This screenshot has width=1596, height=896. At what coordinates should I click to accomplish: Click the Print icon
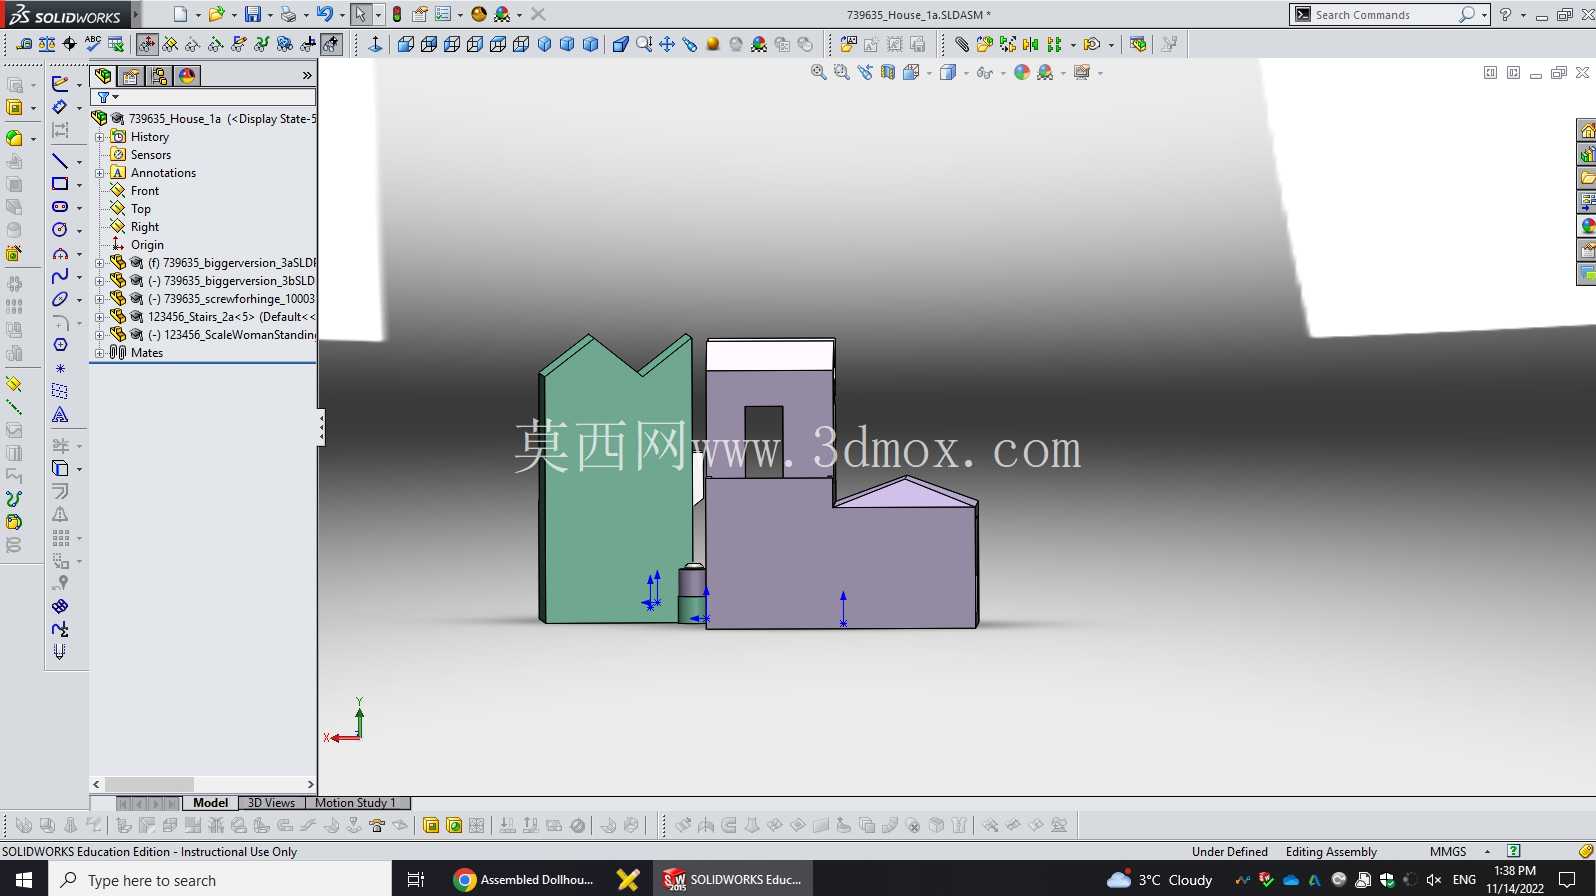pyautogui.click(x=288, y=14)
